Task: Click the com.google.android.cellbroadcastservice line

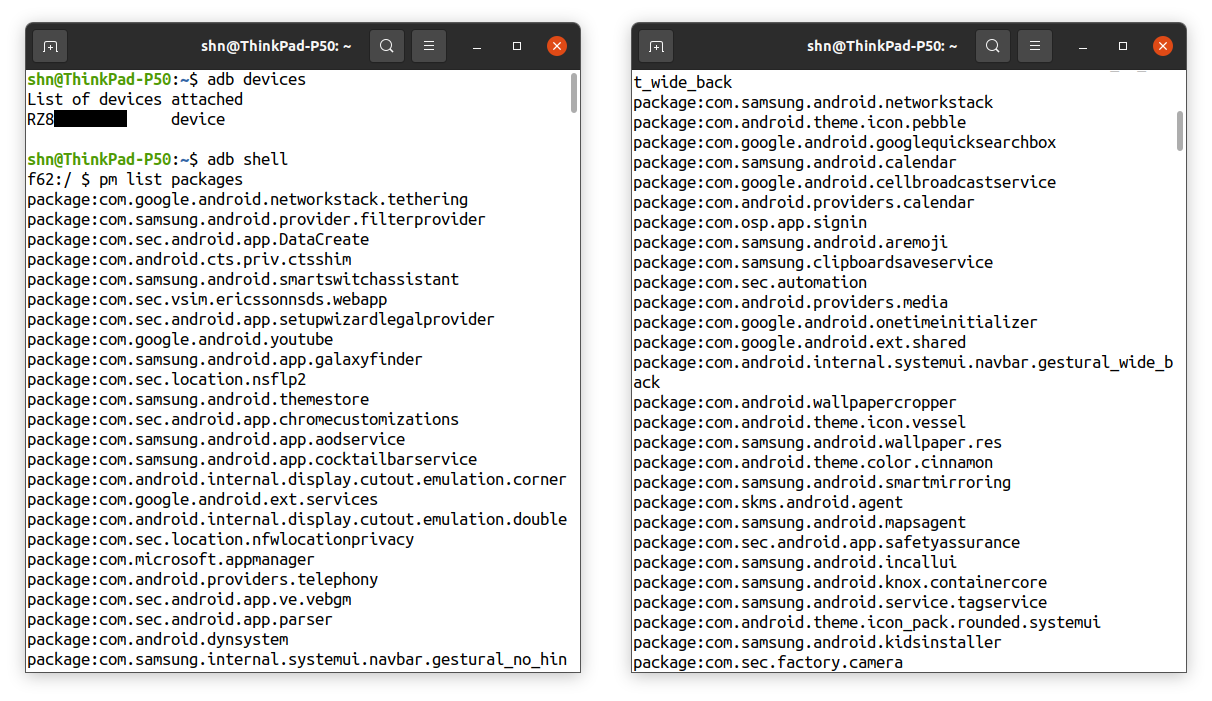Action: (x=845, y=182)
